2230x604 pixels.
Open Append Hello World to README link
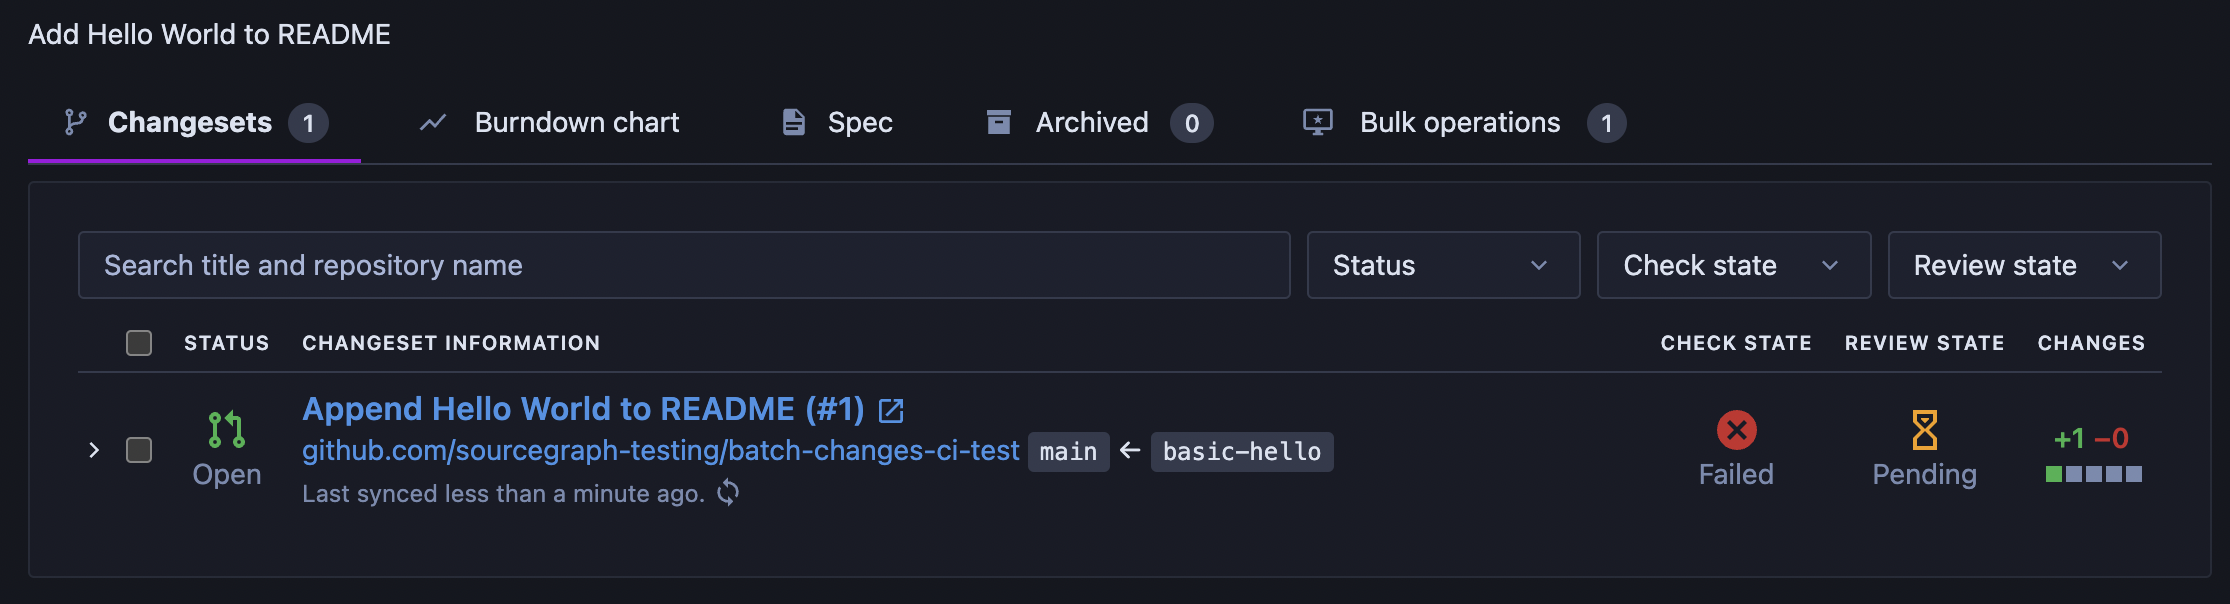pyautogui.click(x=583, y=409)
